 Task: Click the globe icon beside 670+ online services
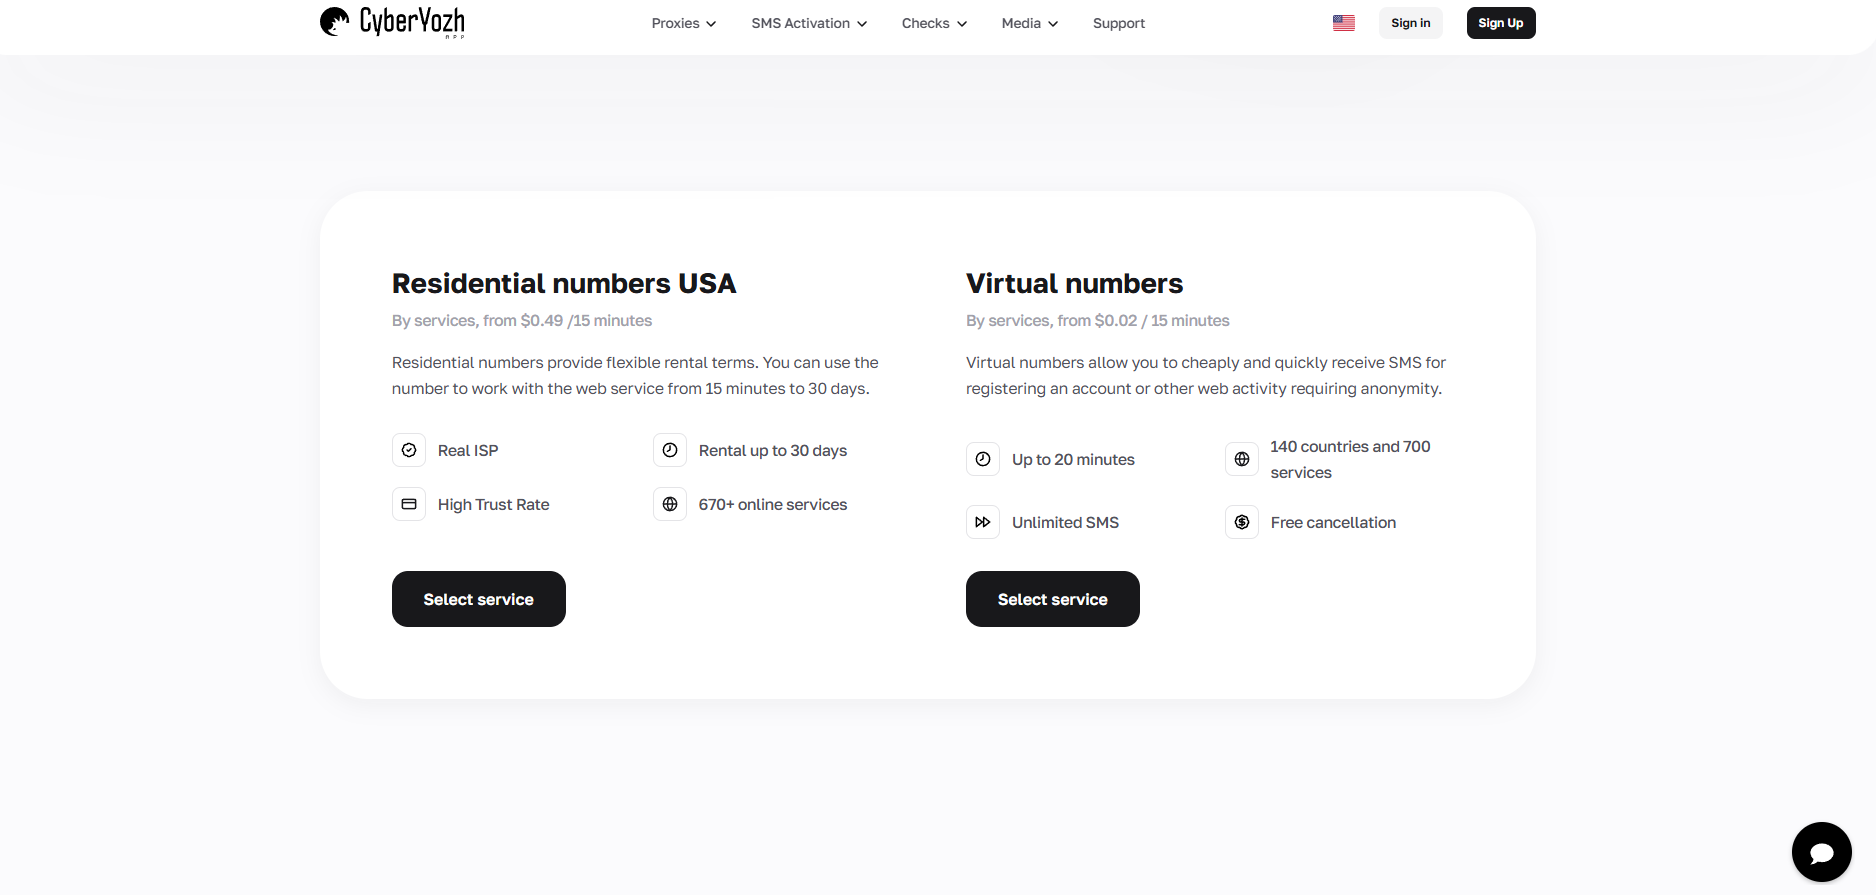tap(670, 504)
